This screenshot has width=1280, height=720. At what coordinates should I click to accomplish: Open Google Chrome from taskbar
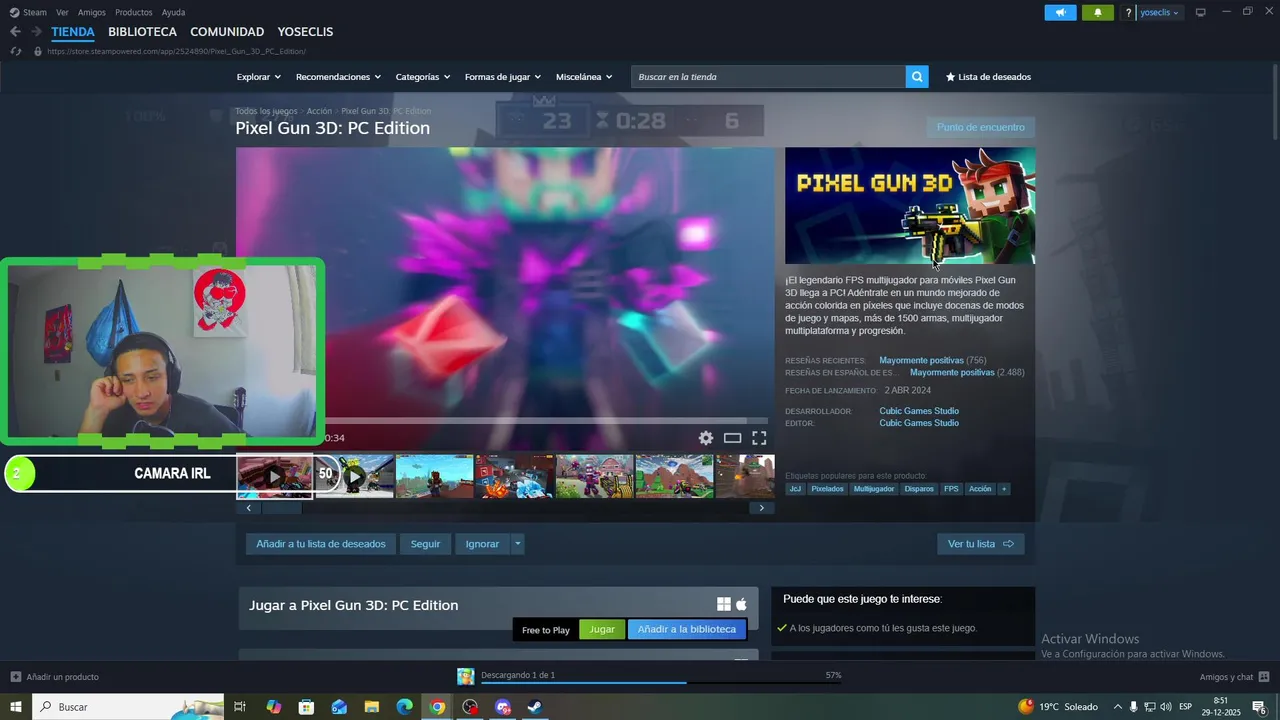point(437,707)
